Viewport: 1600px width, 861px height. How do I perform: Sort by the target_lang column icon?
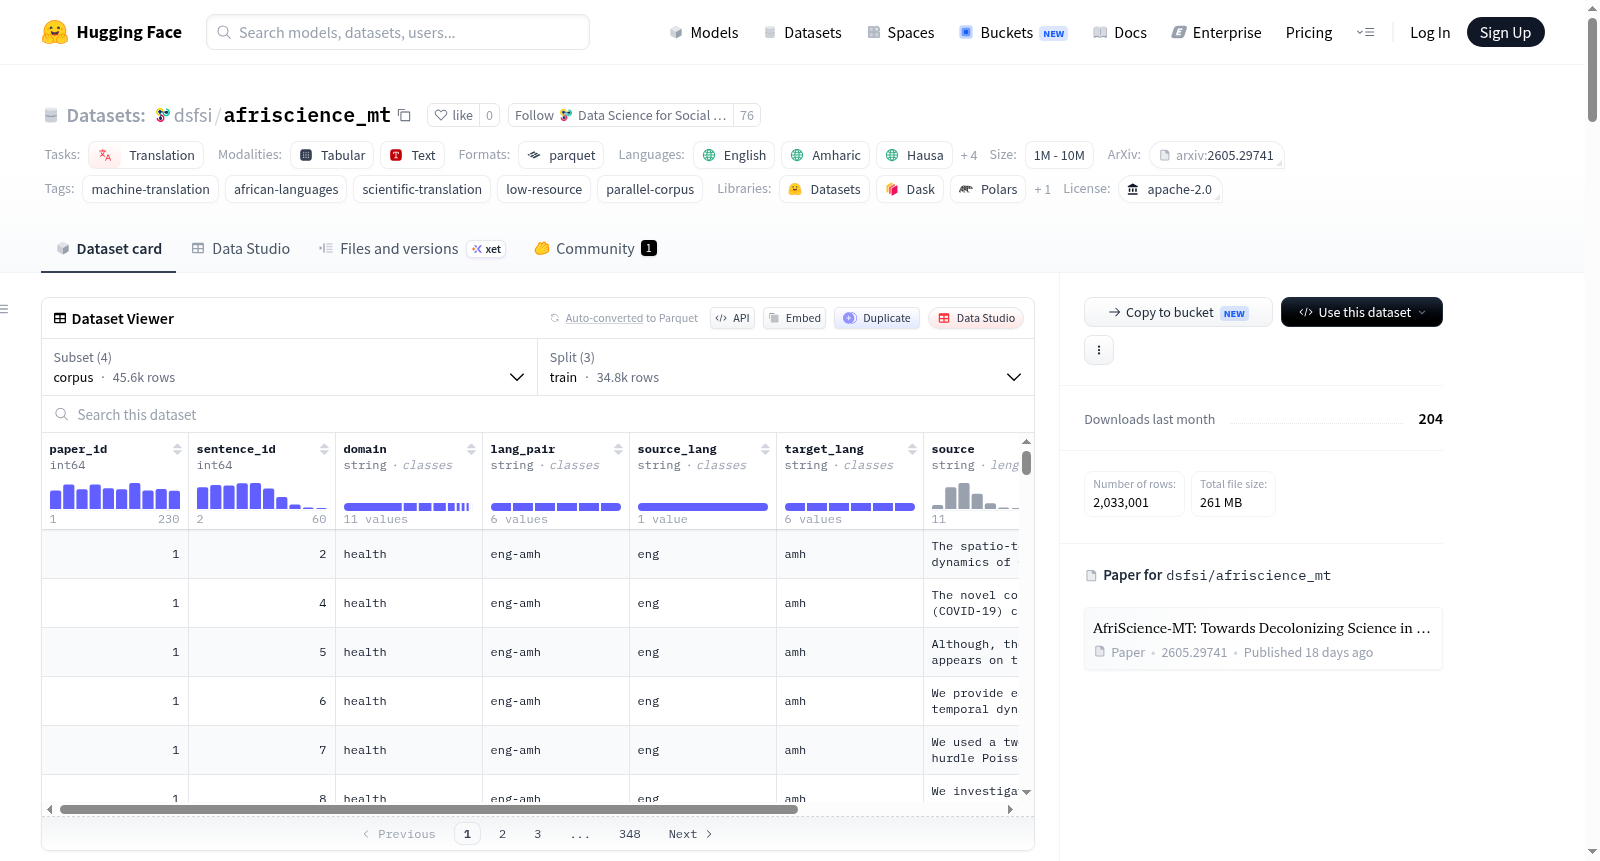tap(912, 449)
